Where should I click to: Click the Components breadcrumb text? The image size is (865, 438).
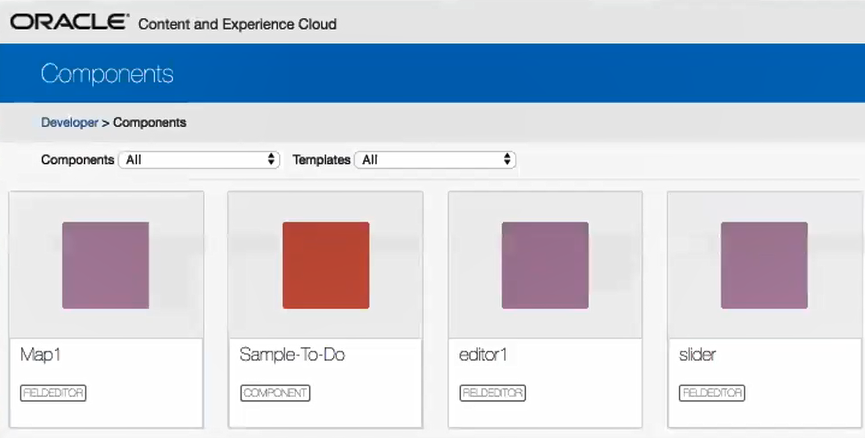click(149, 122)
